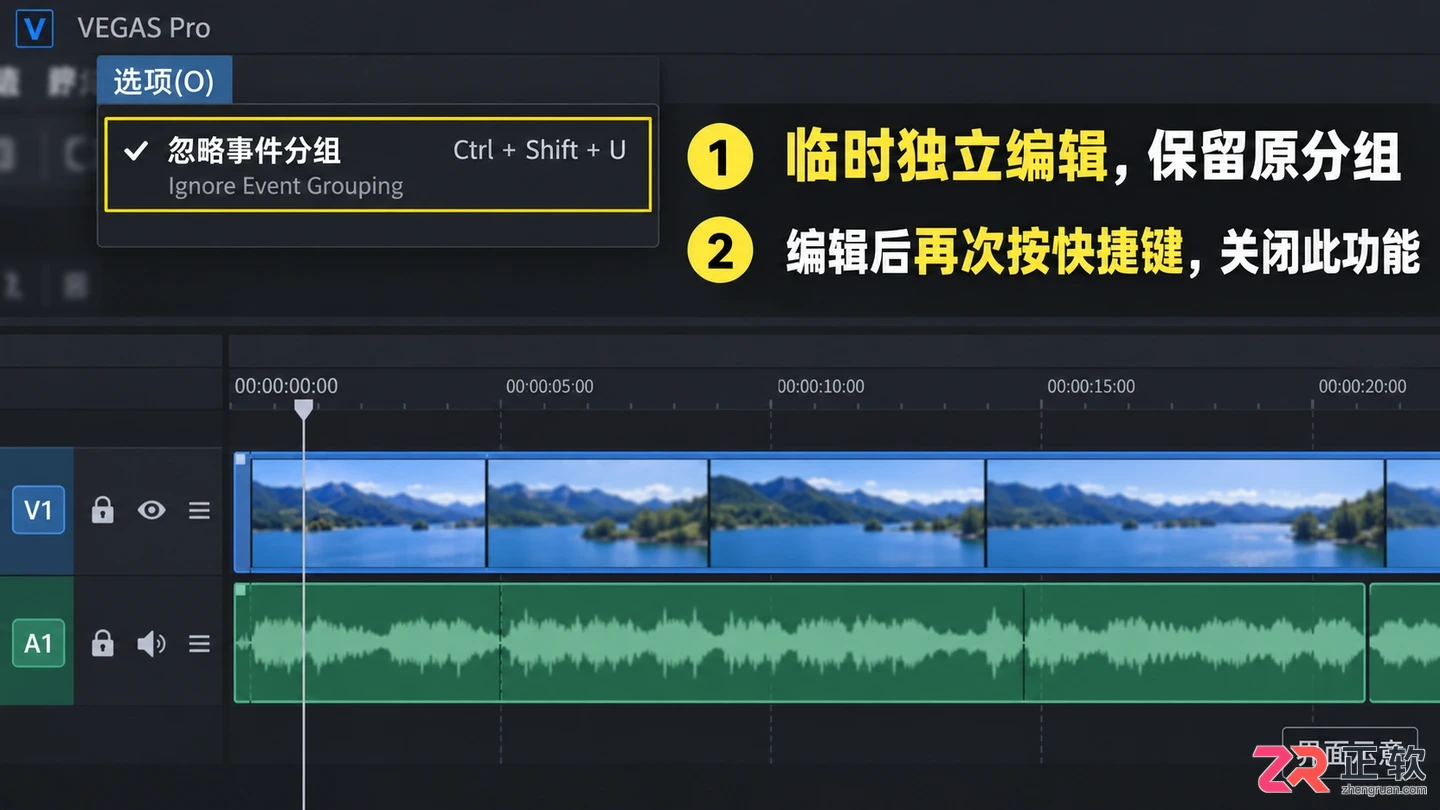Select the first video clip on V1

(368, 513)
